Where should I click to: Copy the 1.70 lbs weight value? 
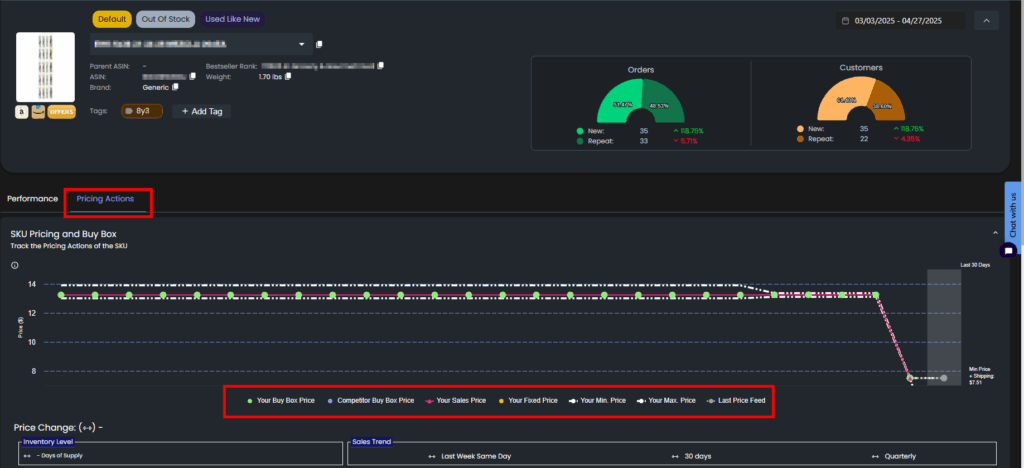(x=288, y=76)
